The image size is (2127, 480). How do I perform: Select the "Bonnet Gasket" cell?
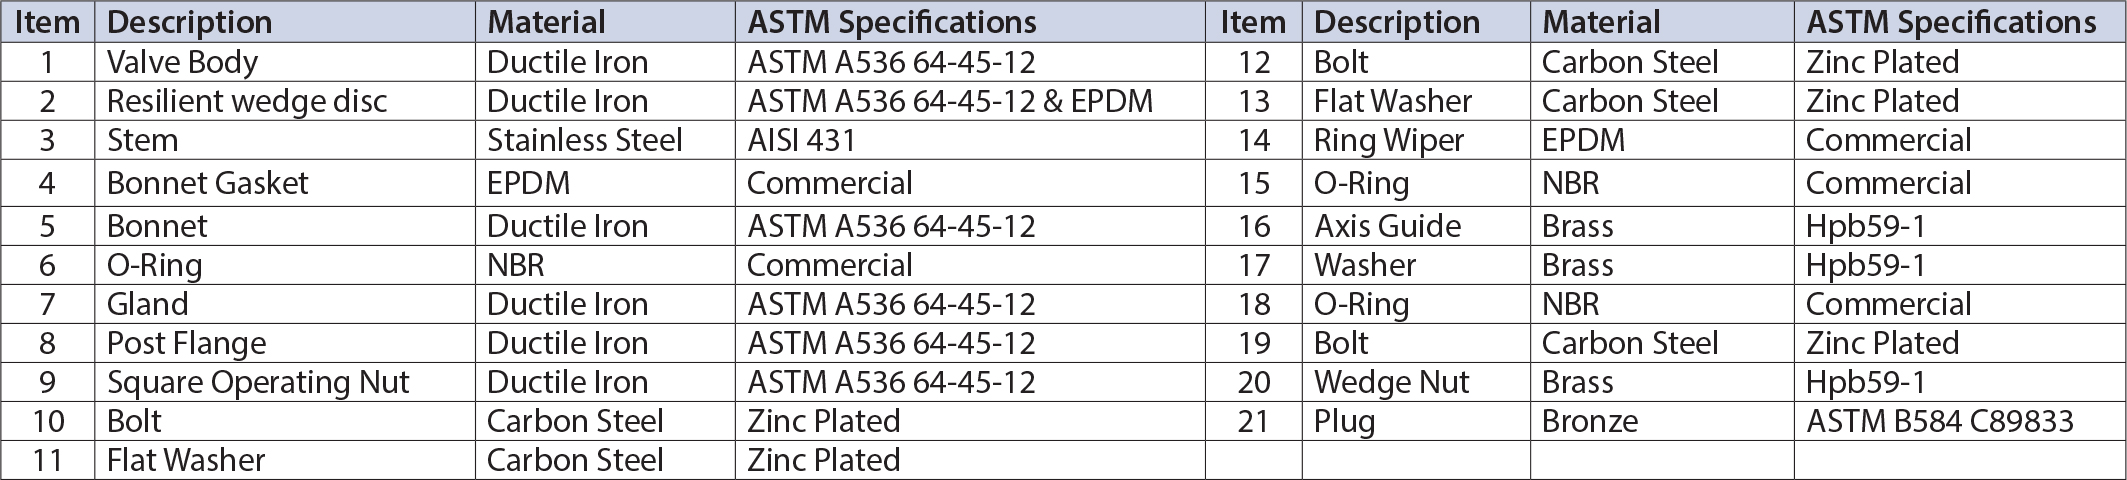(x=207, y=183)
